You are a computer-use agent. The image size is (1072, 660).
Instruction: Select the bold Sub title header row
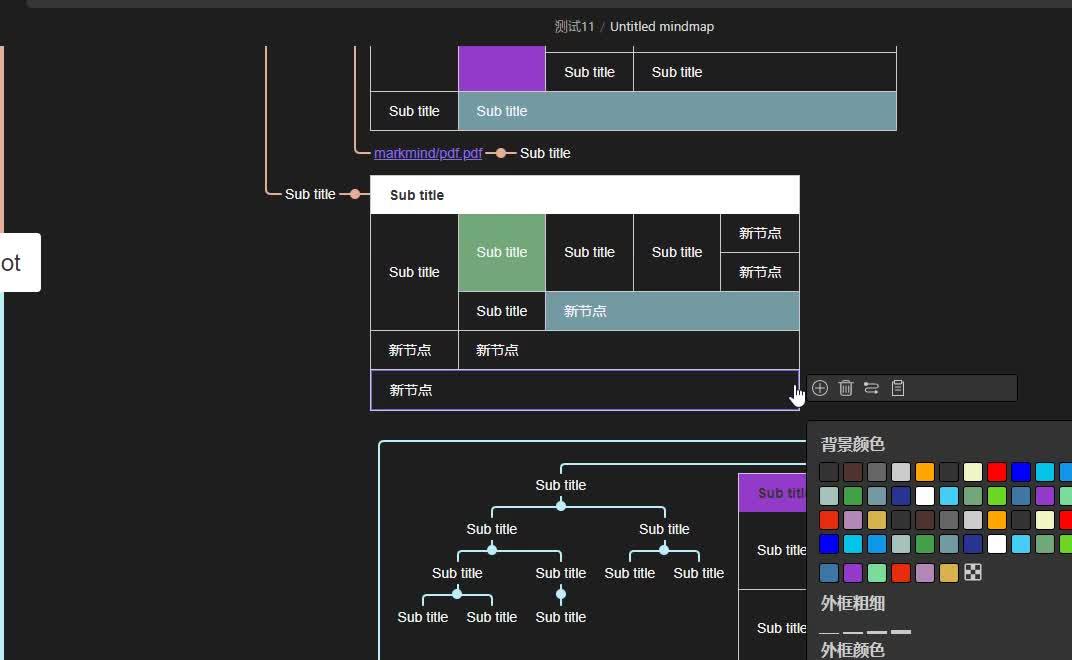[417, 194]
